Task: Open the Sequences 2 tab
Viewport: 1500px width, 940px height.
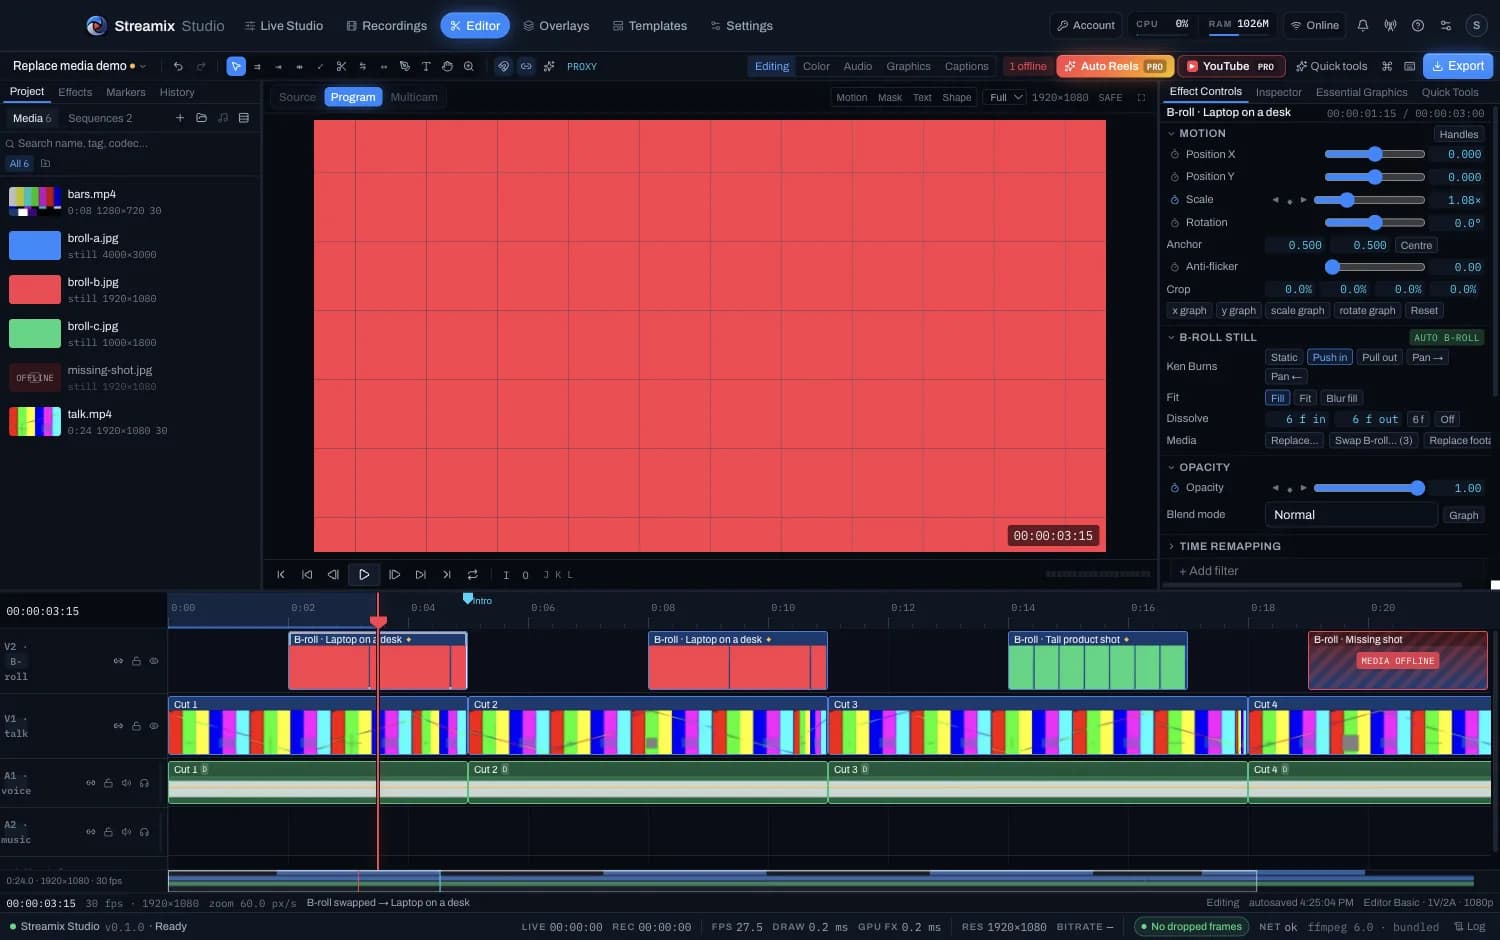Action: 100,118
